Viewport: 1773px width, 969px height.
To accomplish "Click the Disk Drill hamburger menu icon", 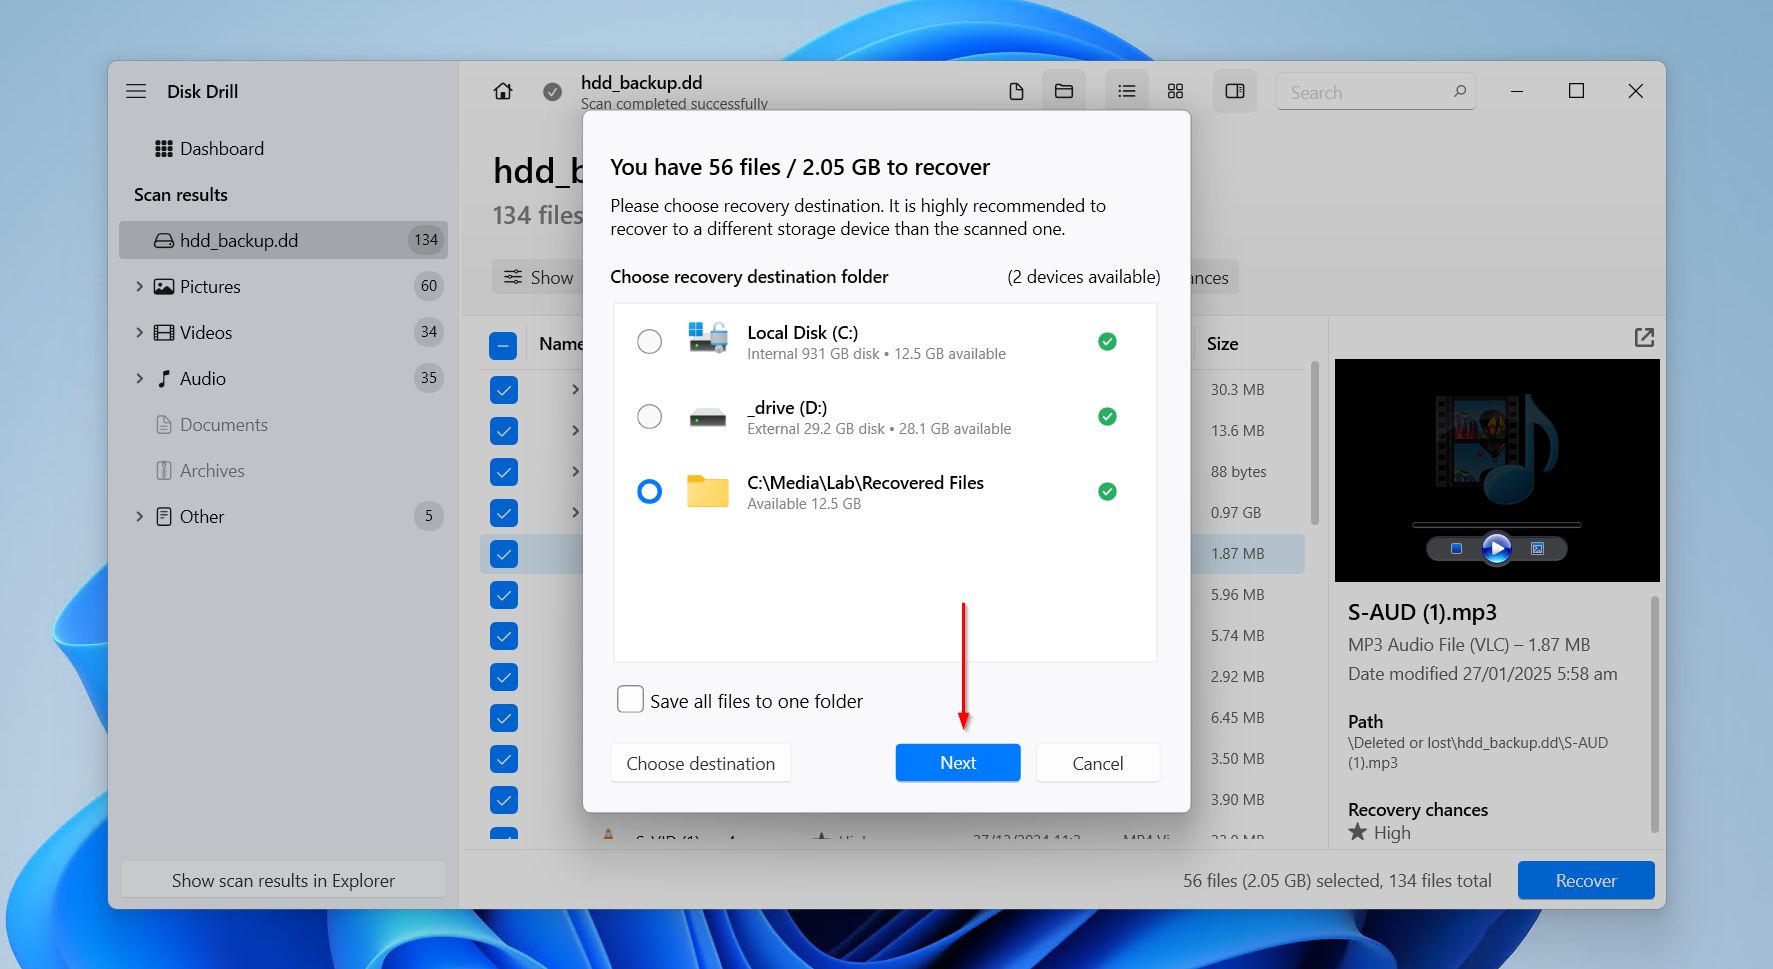I will (x=136, y=90).
